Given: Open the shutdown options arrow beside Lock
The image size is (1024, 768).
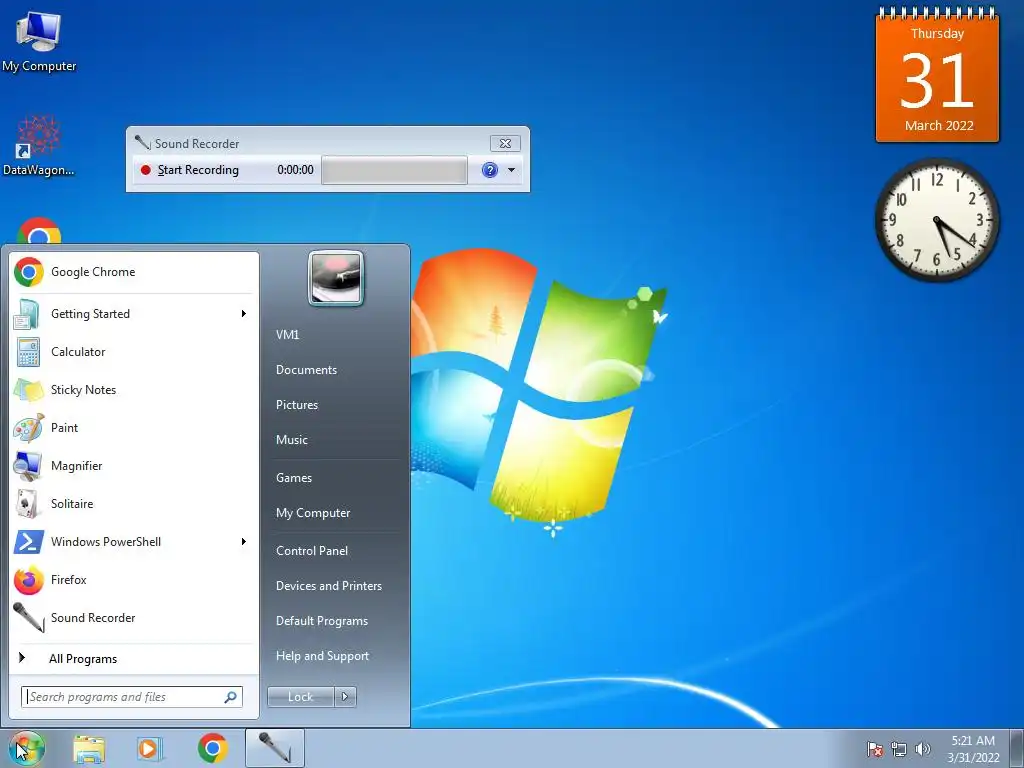Looking at the screenshot, I should pos(345,697).
